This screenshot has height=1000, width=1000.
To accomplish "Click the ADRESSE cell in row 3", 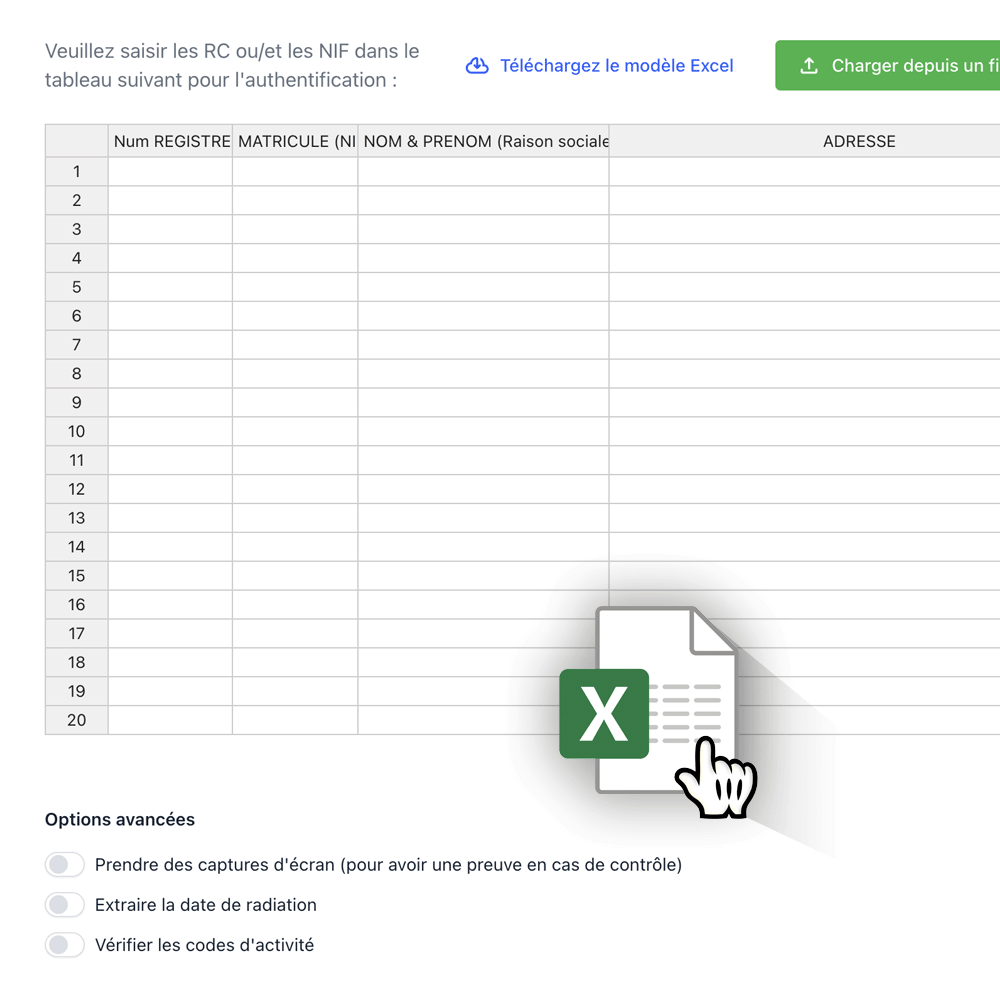I will click(x=805, y=230).
